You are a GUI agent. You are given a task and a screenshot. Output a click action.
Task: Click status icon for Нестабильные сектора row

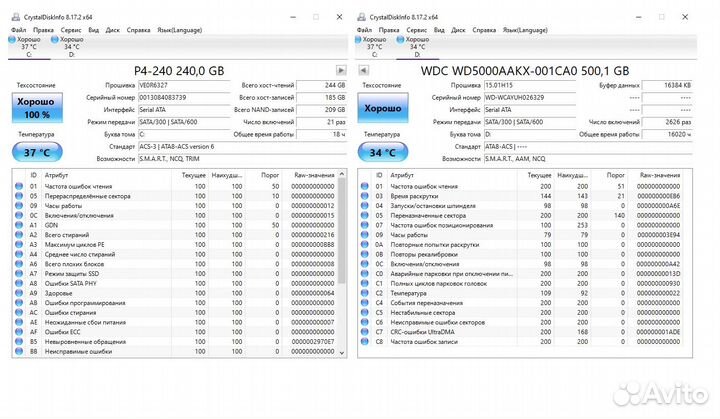tap(365, 312)
